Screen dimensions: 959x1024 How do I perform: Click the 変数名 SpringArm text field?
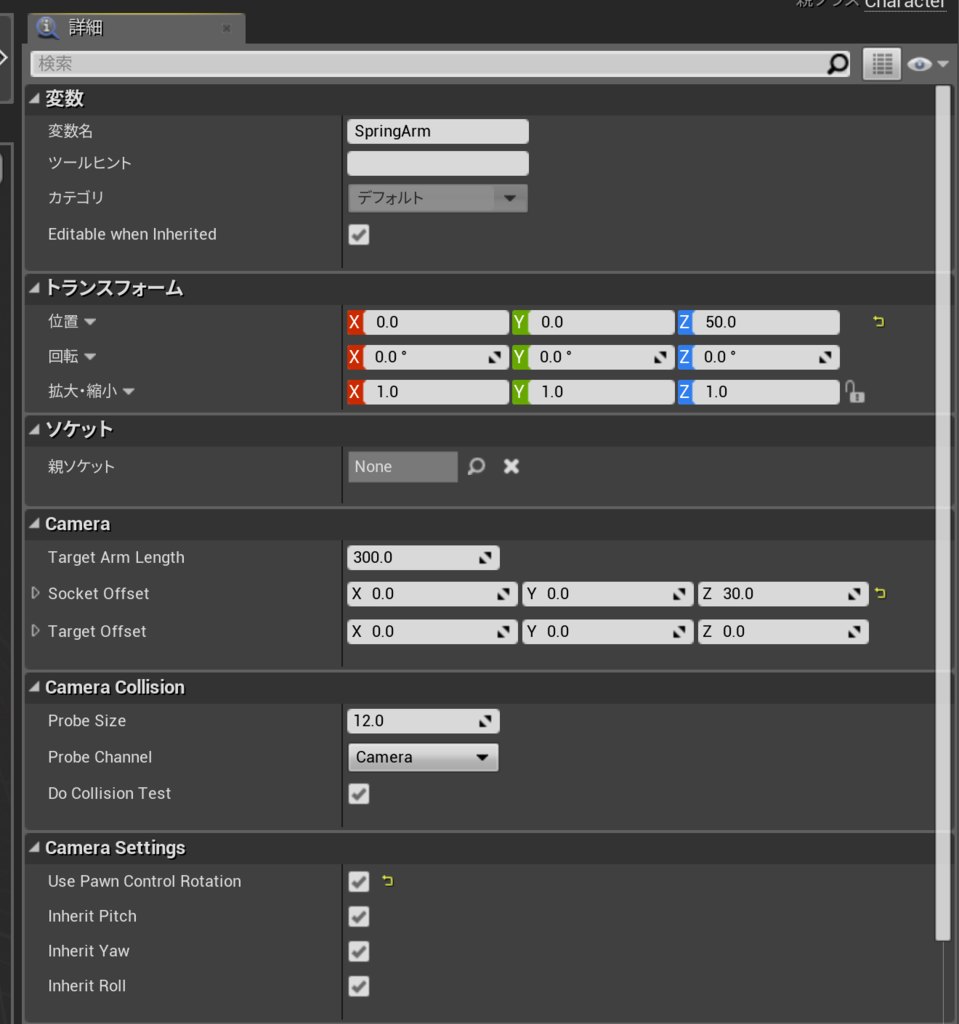coord(438,131)
